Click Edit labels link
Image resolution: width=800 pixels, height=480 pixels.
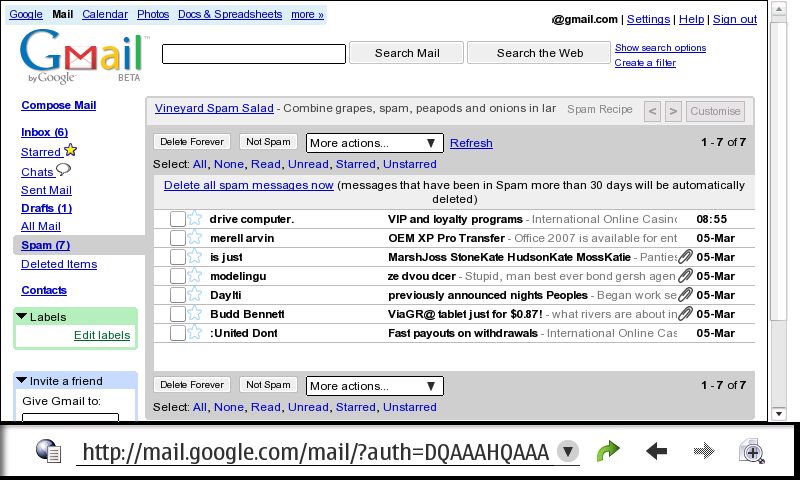102,335
